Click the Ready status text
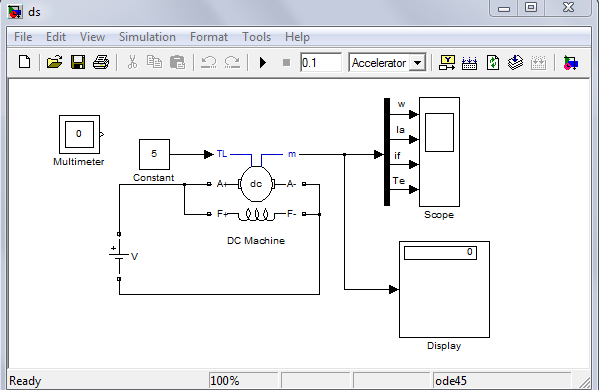Screen dimensions: 599x390 pyautogui.click(x=25, y=381)
